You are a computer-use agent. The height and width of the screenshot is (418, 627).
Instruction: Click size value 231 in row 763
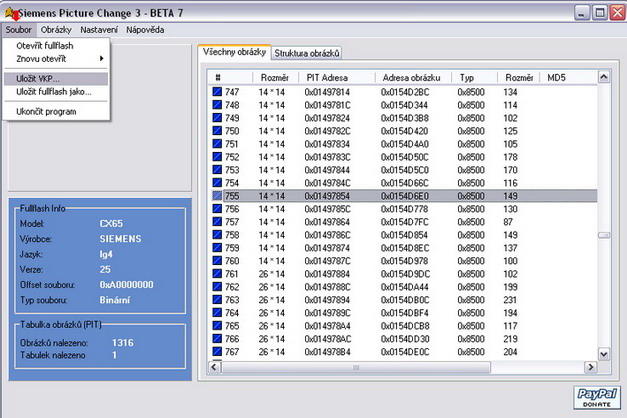pyautogui.click(x=510, y=300)
